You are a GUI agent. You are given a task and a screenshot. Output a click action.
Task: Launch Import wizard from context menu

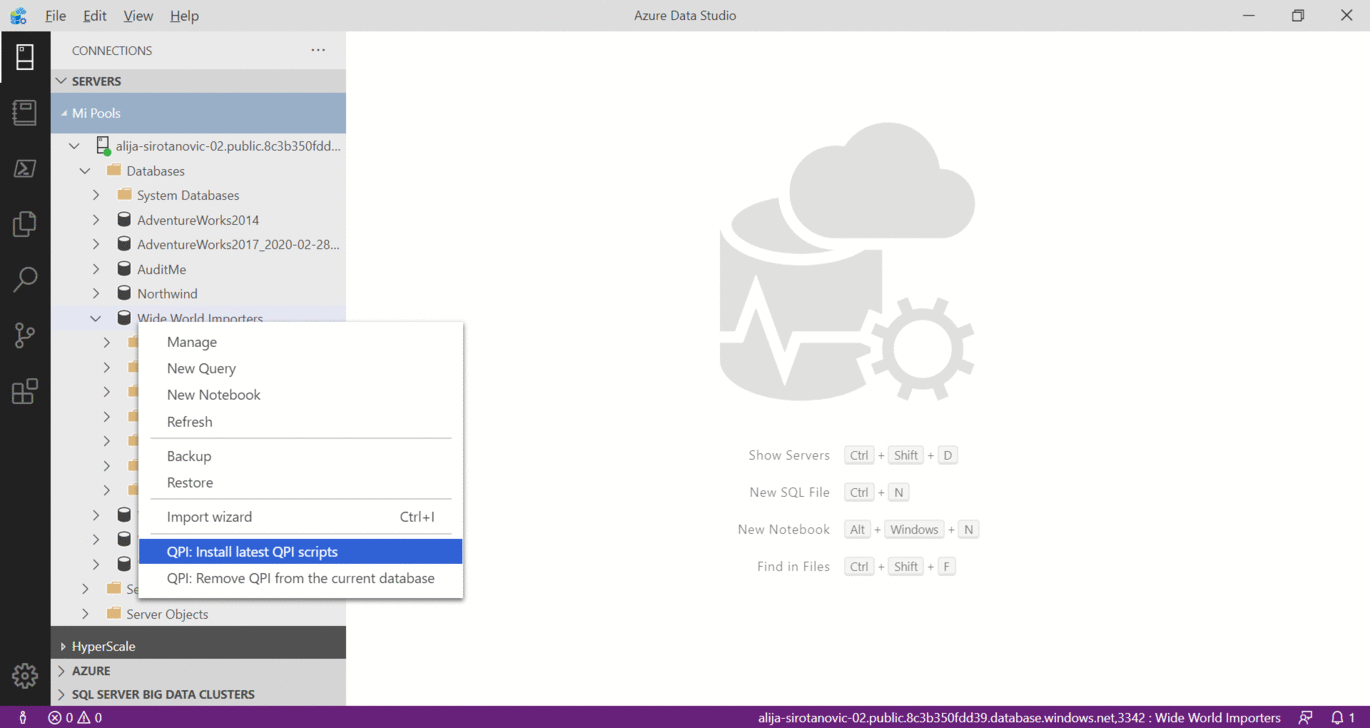(x=300, y=517)
